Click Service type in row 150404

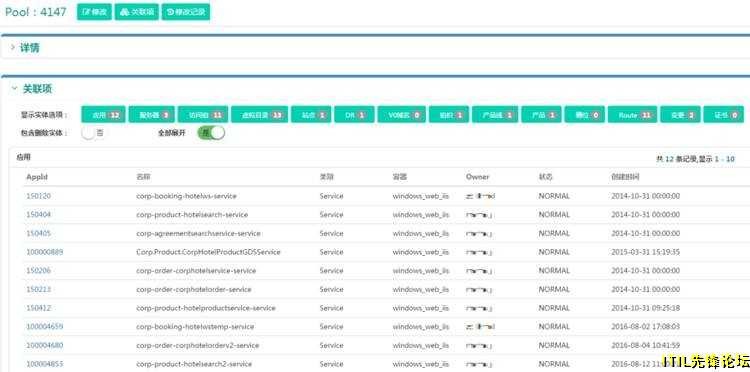[x=331, y=215]
